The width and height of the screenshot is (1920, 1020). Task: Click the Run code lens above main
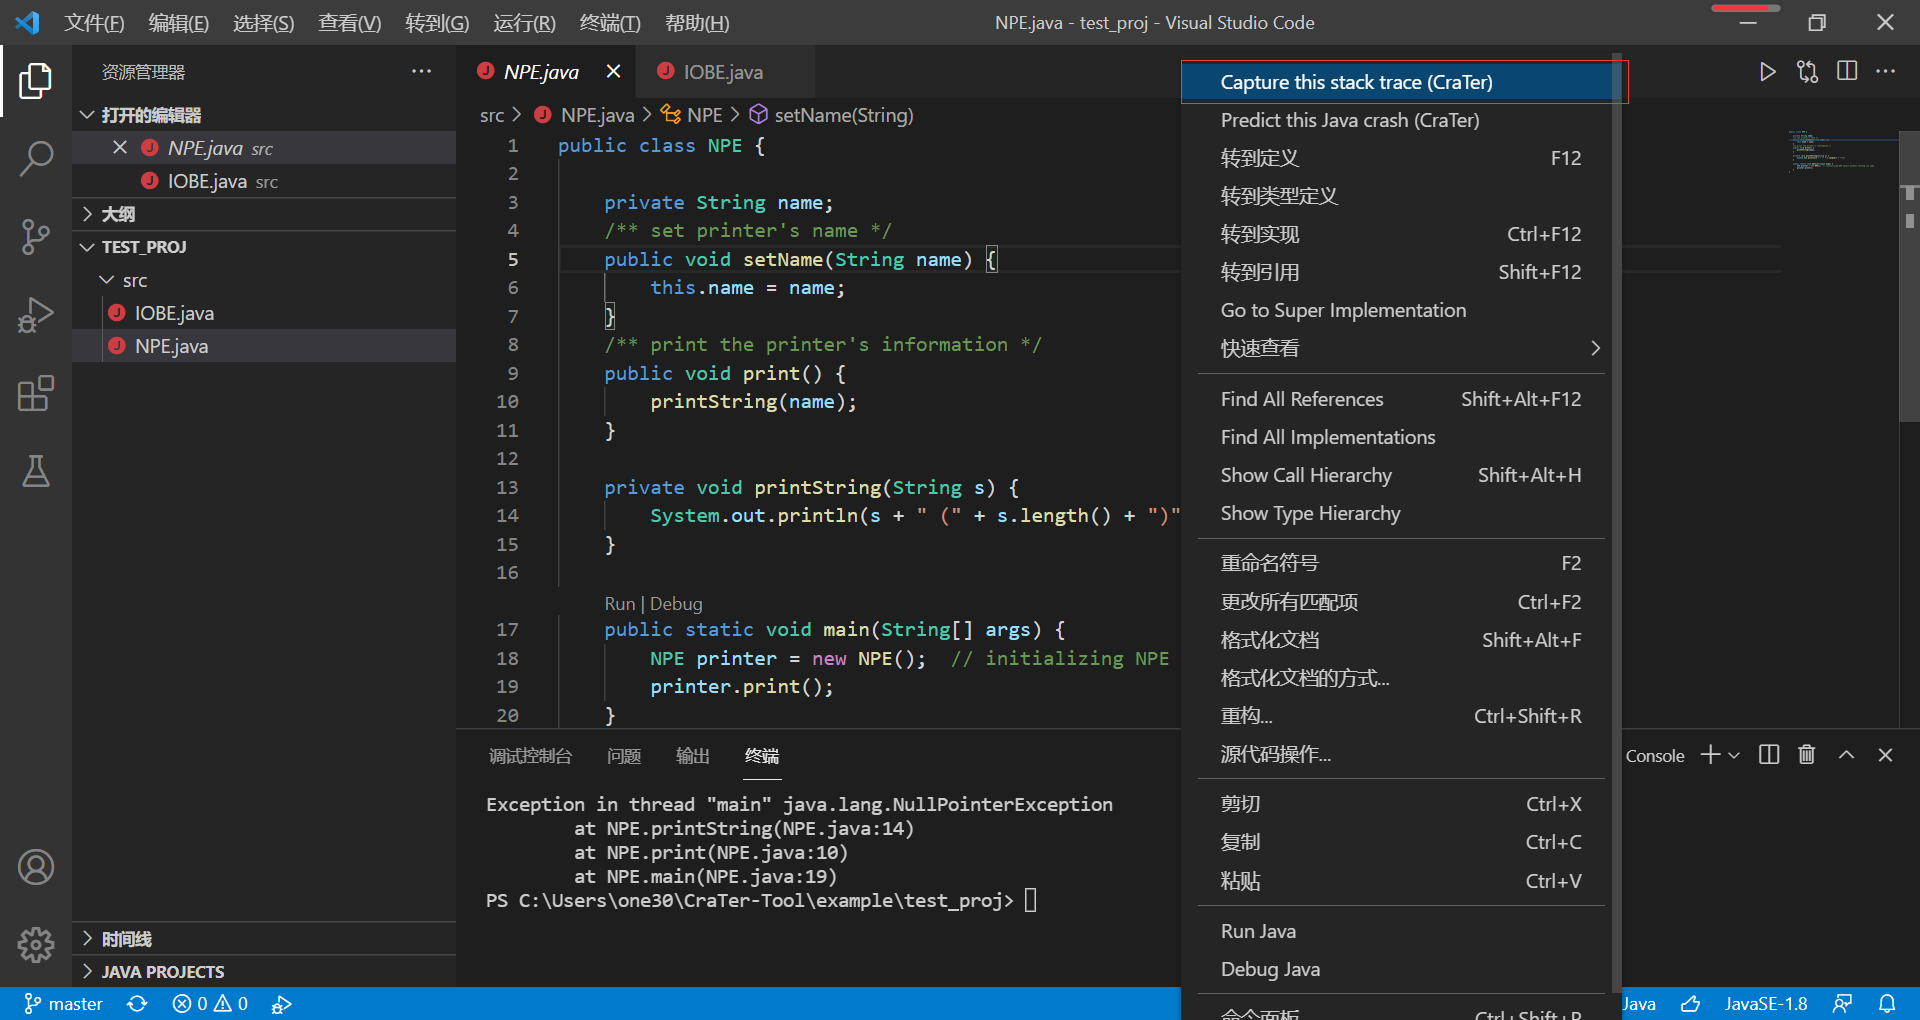[x=620, y=604]
